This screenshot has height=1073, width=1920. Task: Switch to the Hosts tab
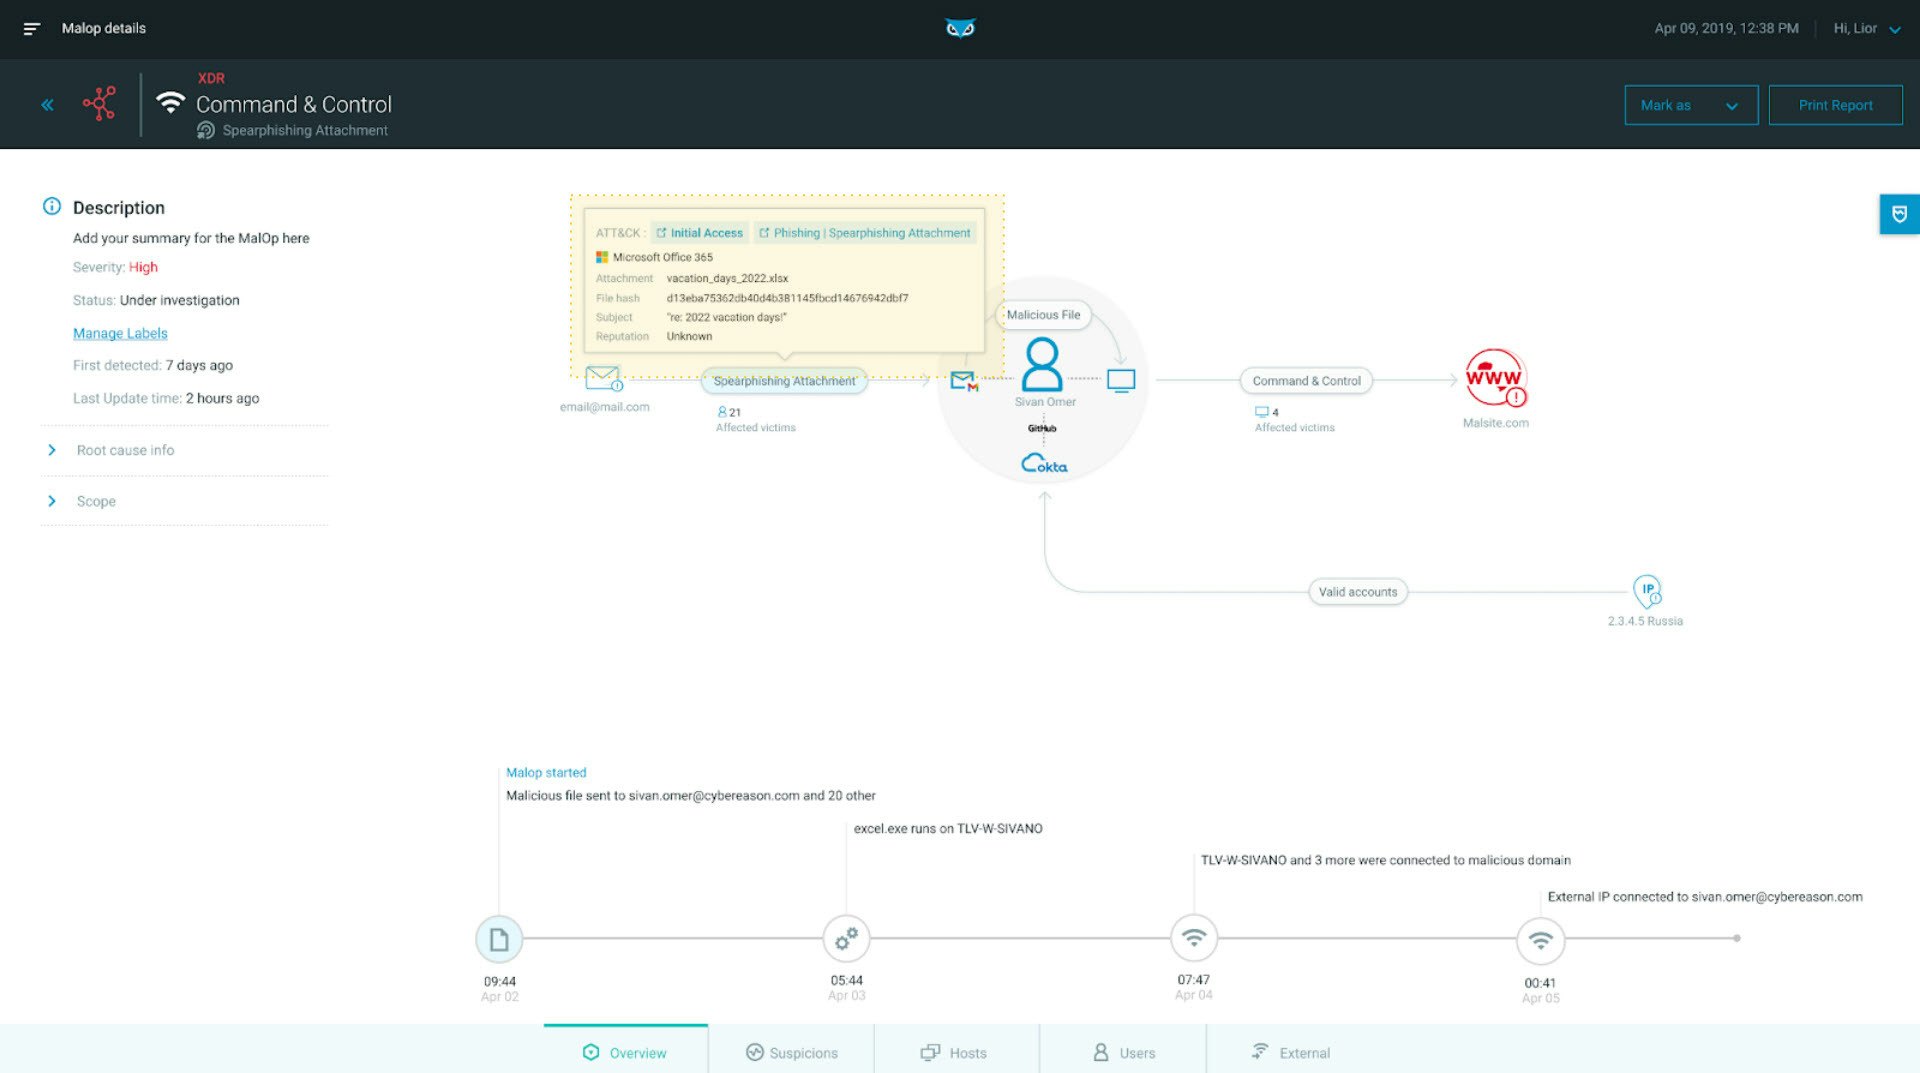tap(954, 1053)
